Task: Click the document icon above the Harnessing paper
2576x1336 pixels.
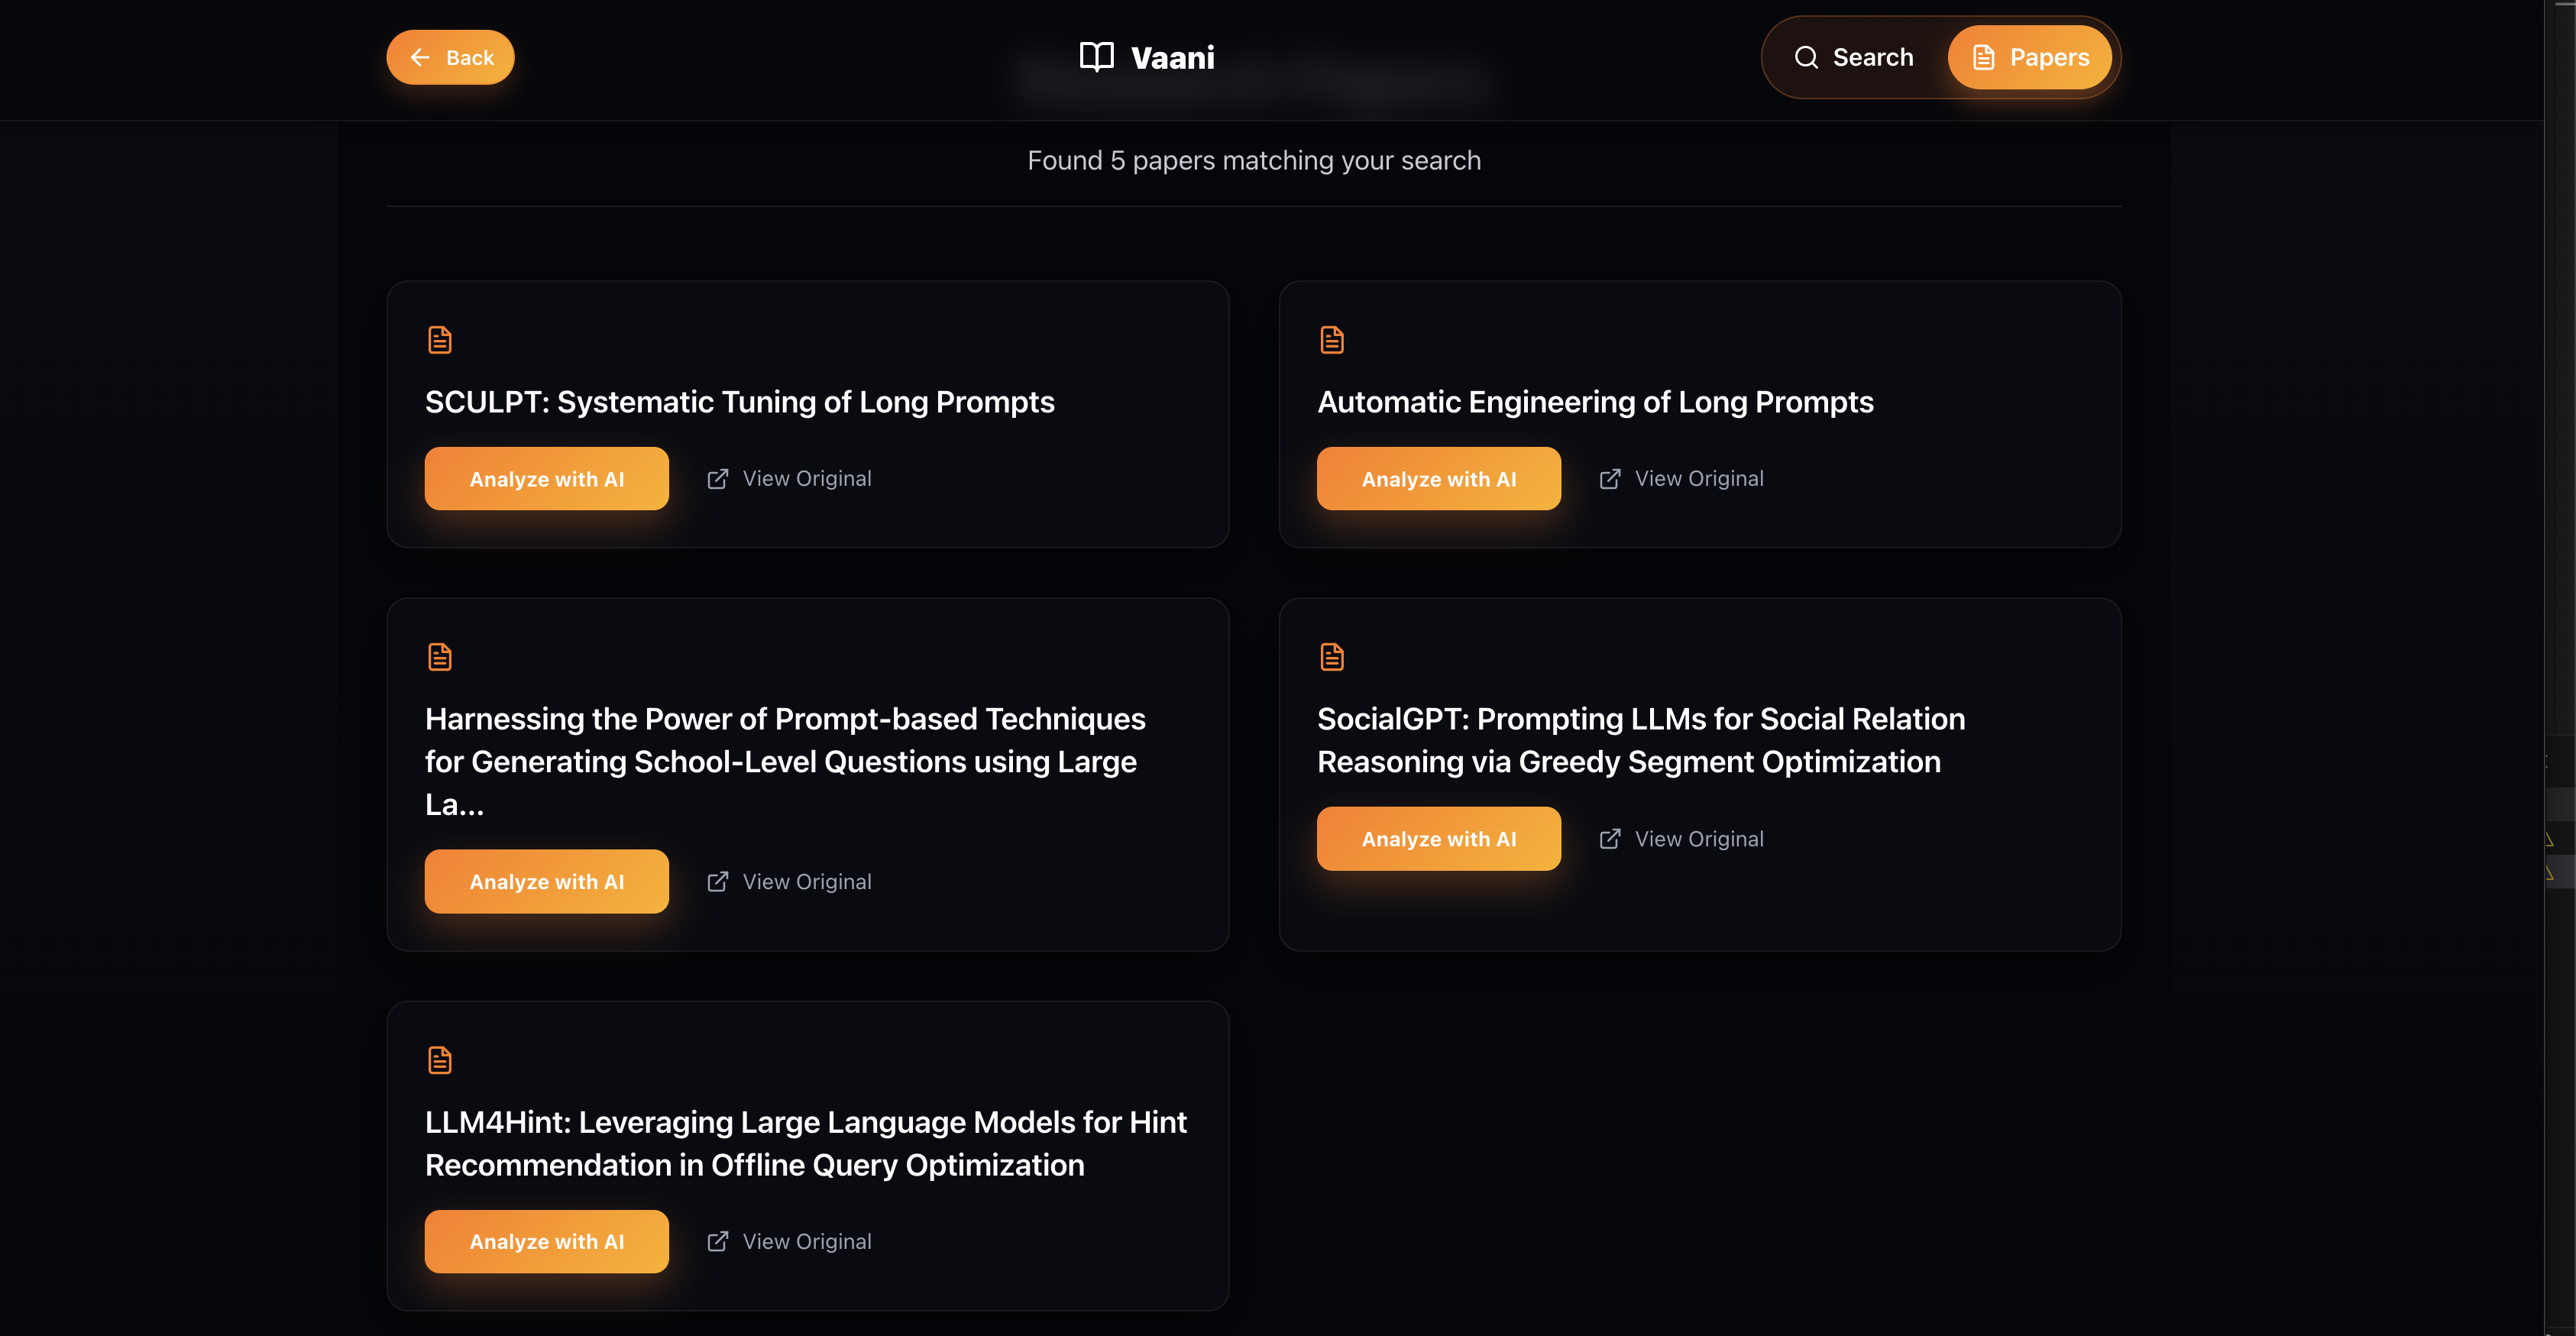Action: [x=439, y=657]
